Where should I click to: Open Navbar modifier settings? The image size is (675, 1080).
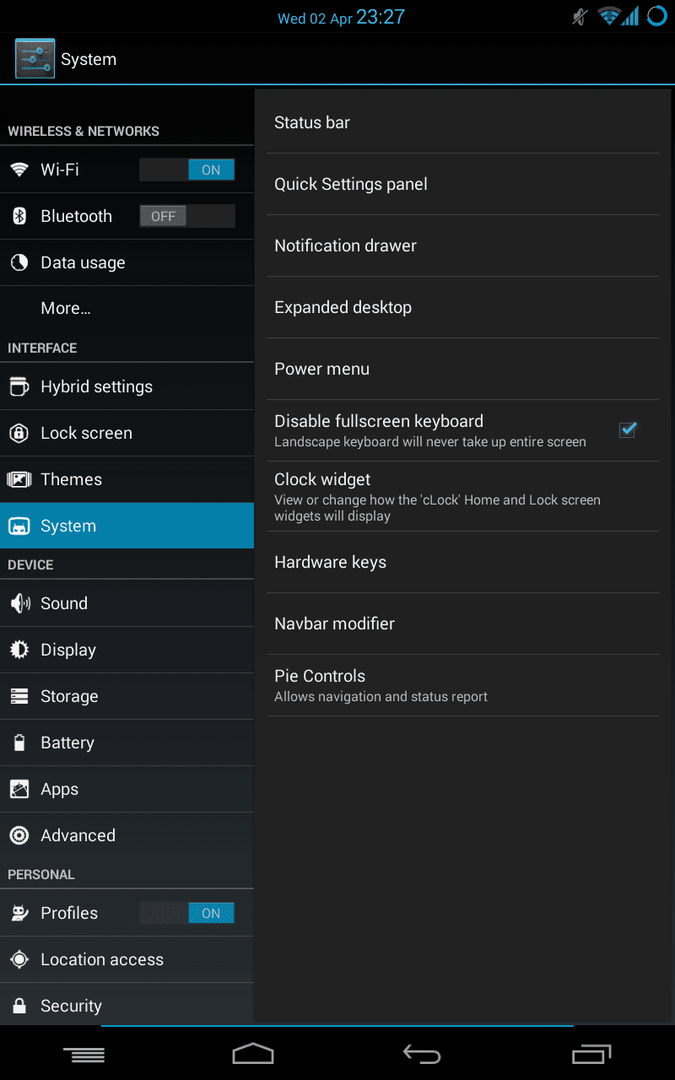pos(463,624)
